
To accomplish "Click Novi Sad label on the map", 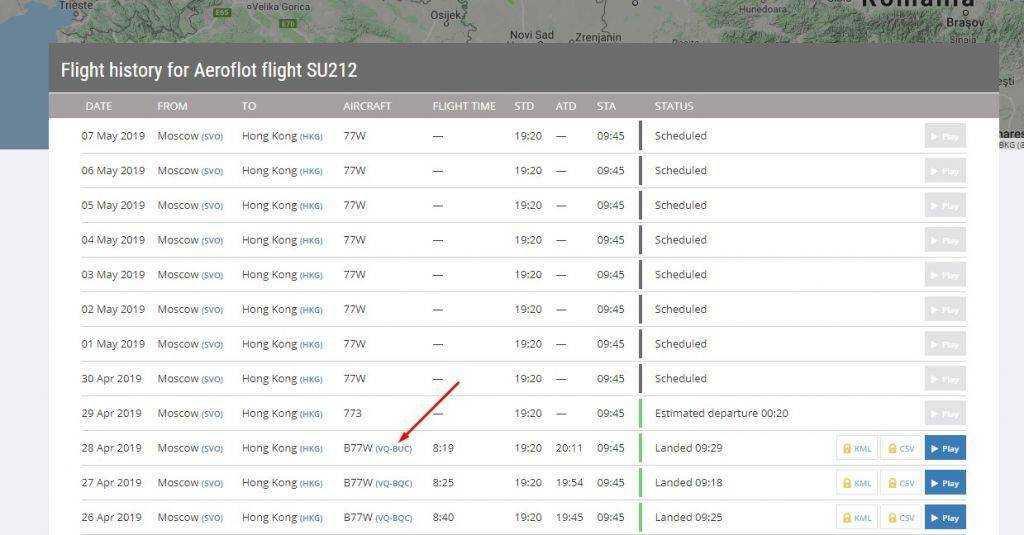I will point(532,35).
